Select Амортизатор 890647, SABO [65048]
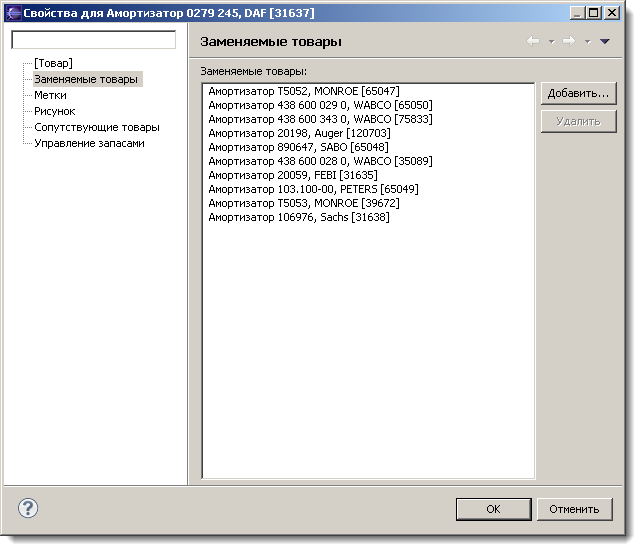641x551 pixels. (298, 147)
